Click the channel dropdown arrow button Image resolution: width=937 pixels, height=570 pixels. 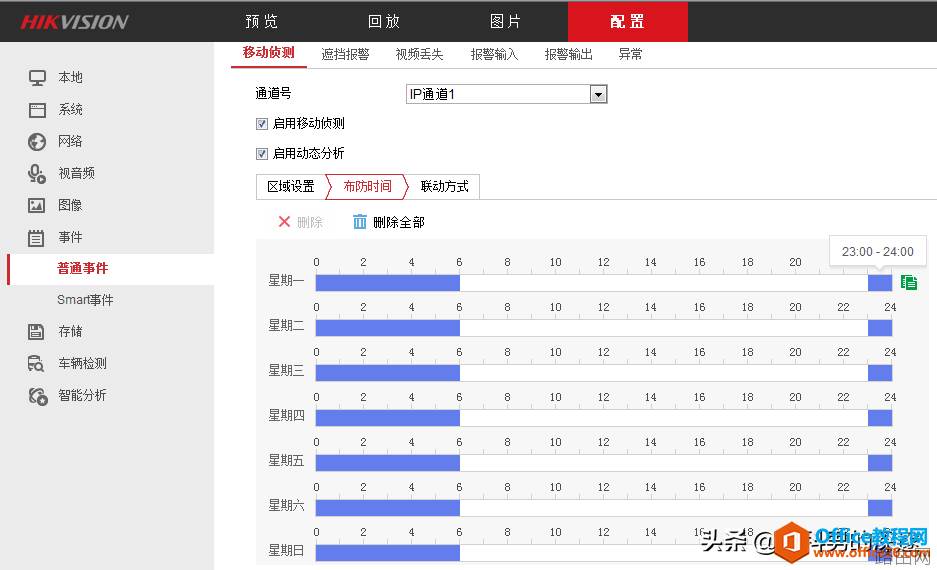click(x=598, y=94)
